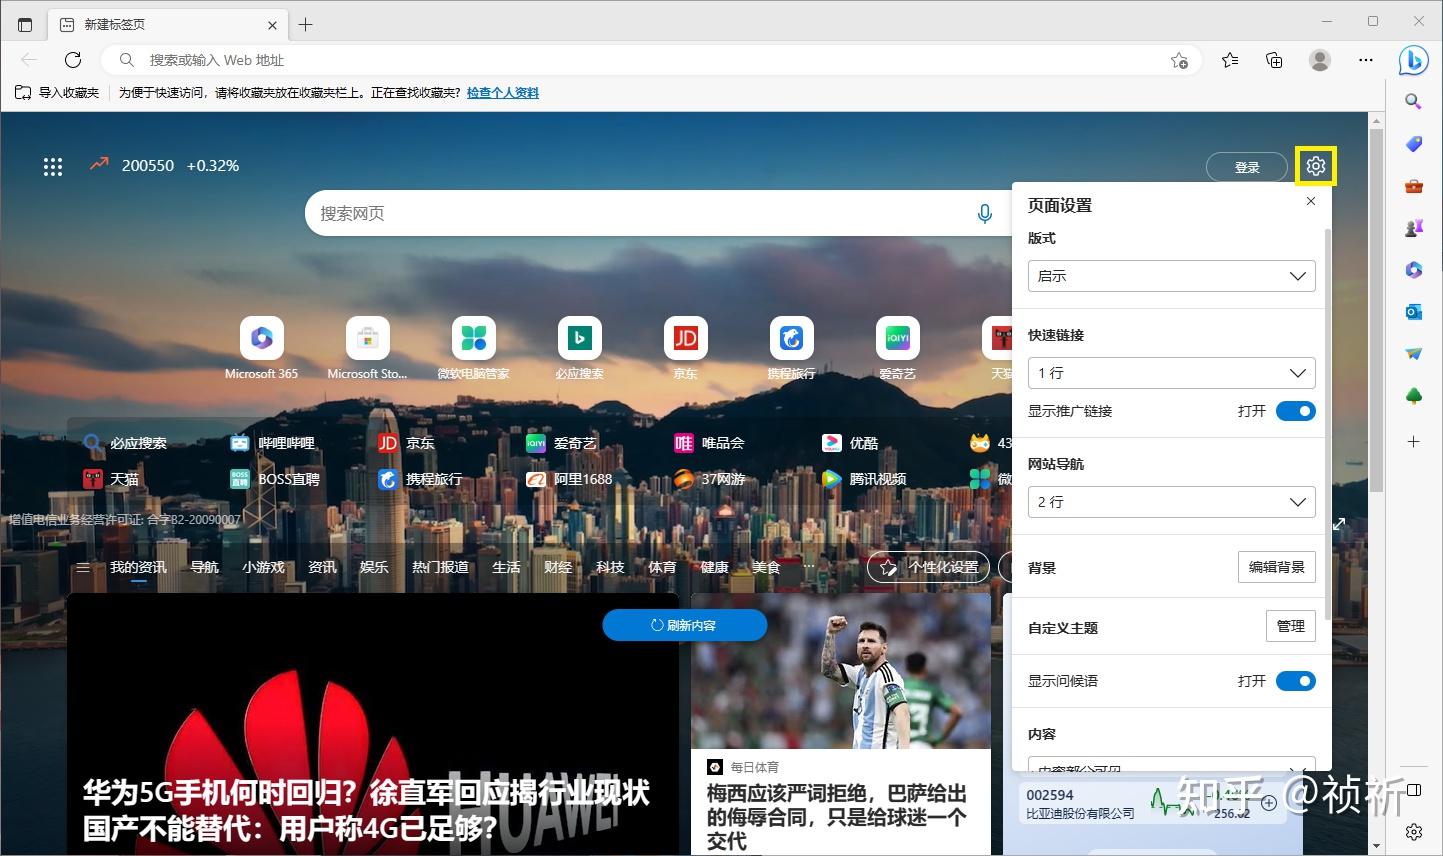Open the browser more options menu
This screenshot has width=1443, height=856.
click(x=1366, y=60)
